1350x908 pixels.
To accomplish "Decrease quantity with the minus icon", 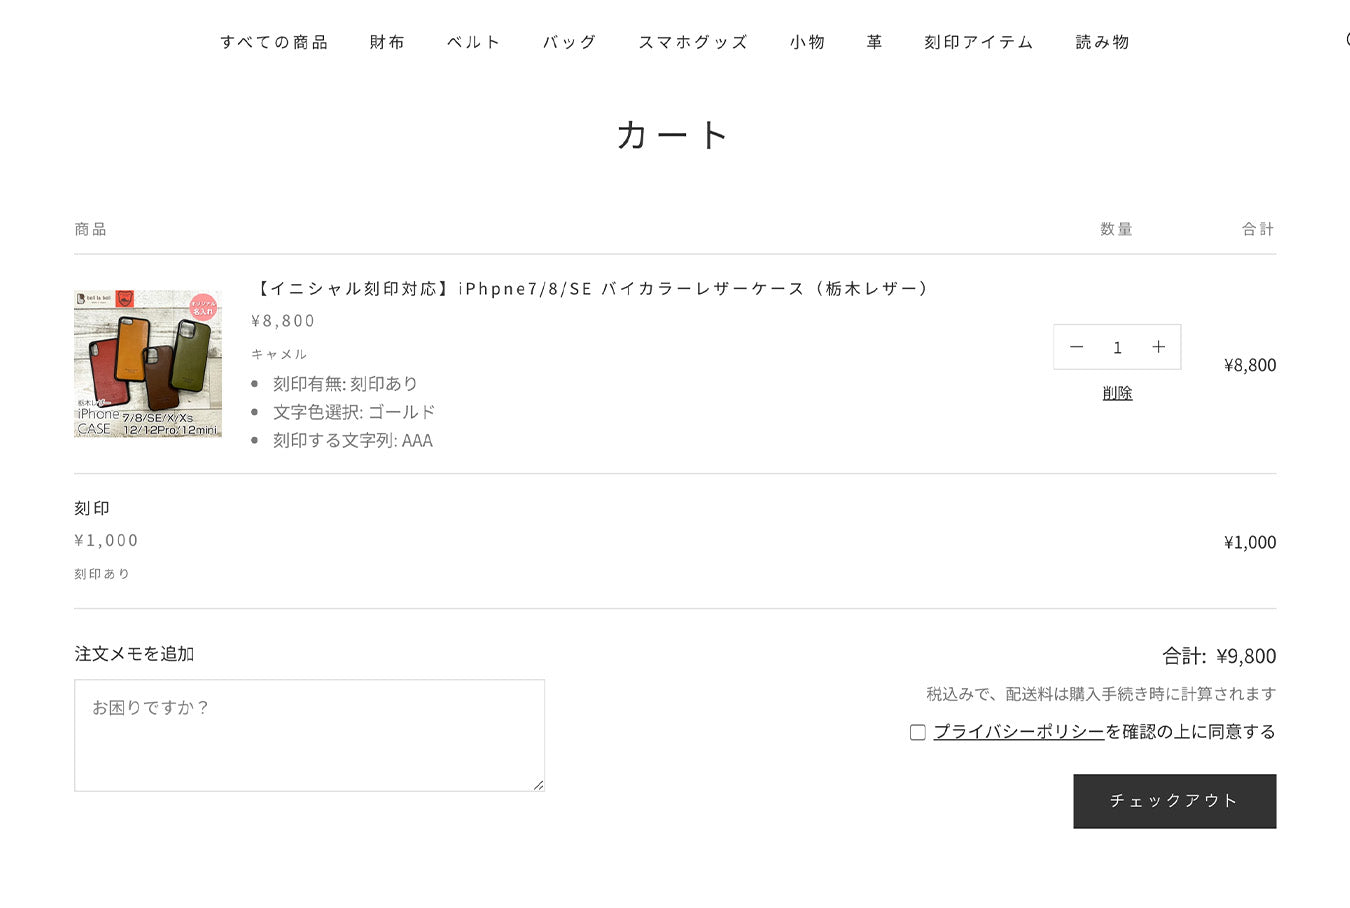I will point(1076,347).
